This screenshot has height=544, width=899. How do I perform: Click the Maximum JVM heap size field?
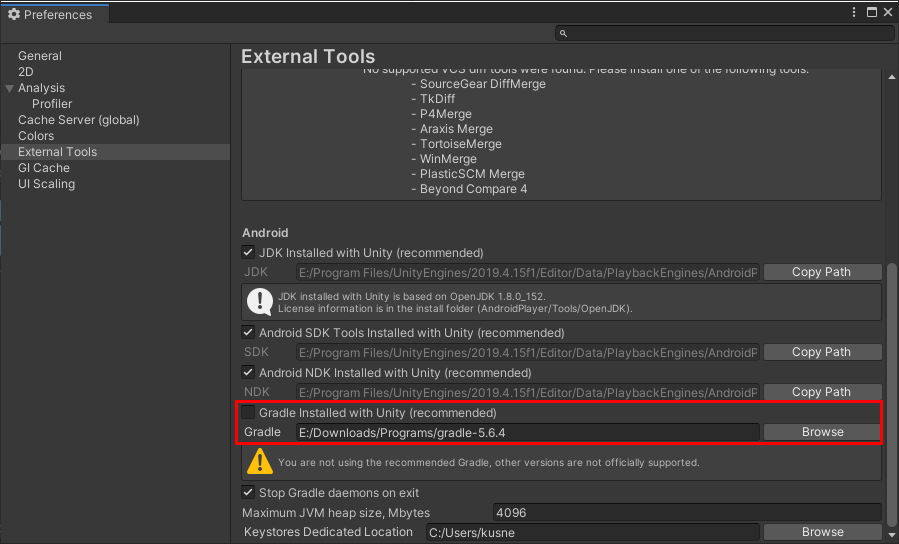click(x=687, y=513)
